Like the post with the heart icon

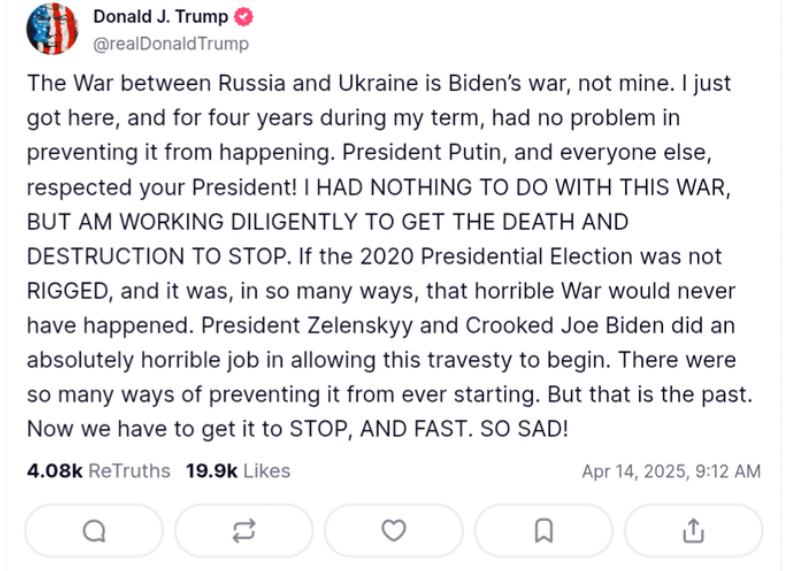(x=394, y=531)
